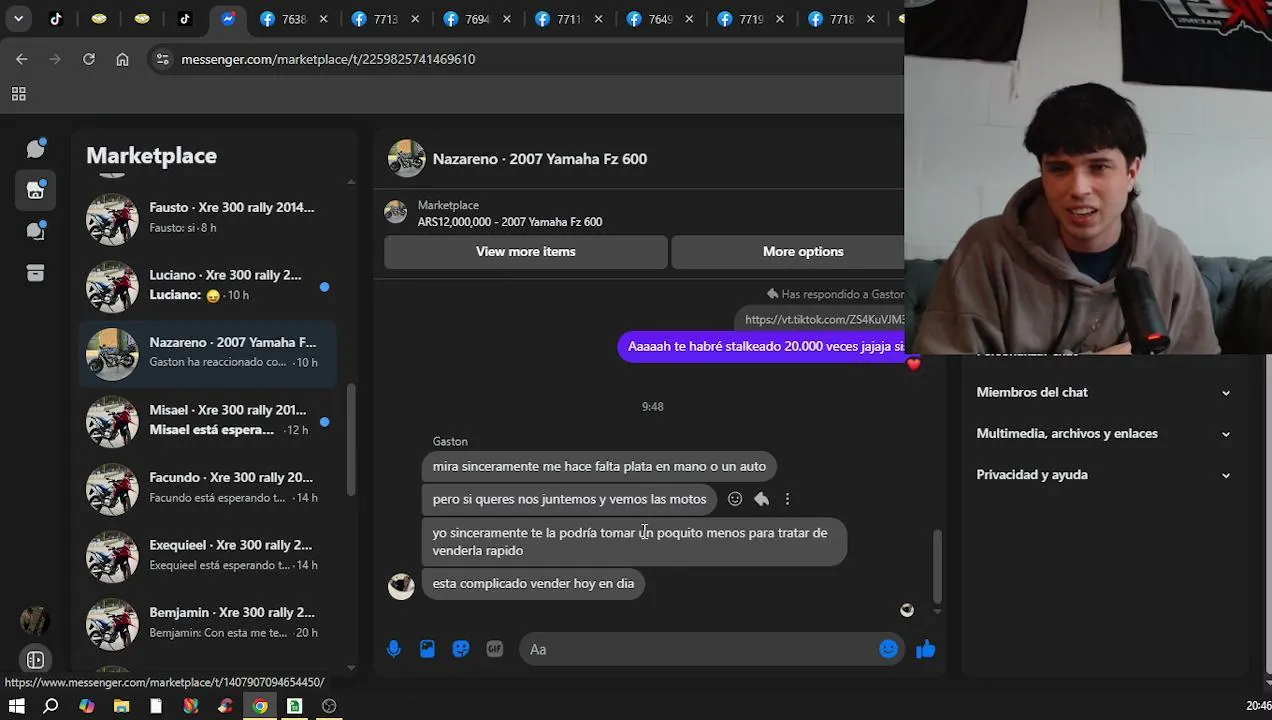Viewport: 1272px width, 720px height.
Task: Open Fausto Xre 300 rally conversation
Action: click(x=208, y=217)
